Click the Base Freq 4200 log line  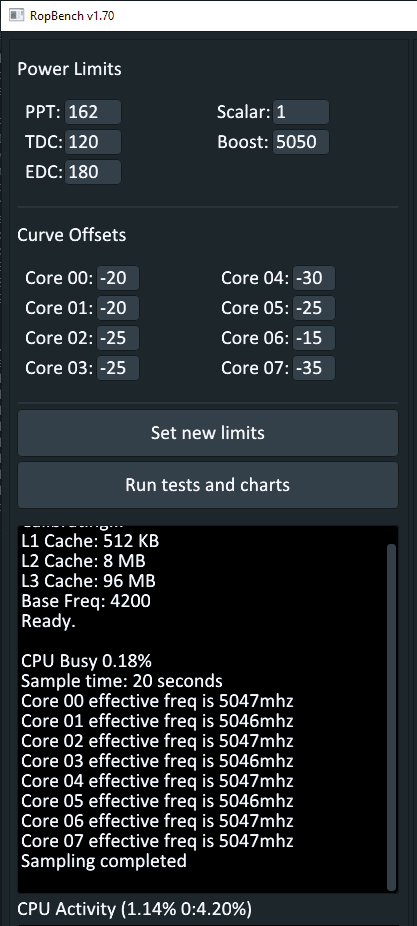pyautogui.click(x=86, y=601)
